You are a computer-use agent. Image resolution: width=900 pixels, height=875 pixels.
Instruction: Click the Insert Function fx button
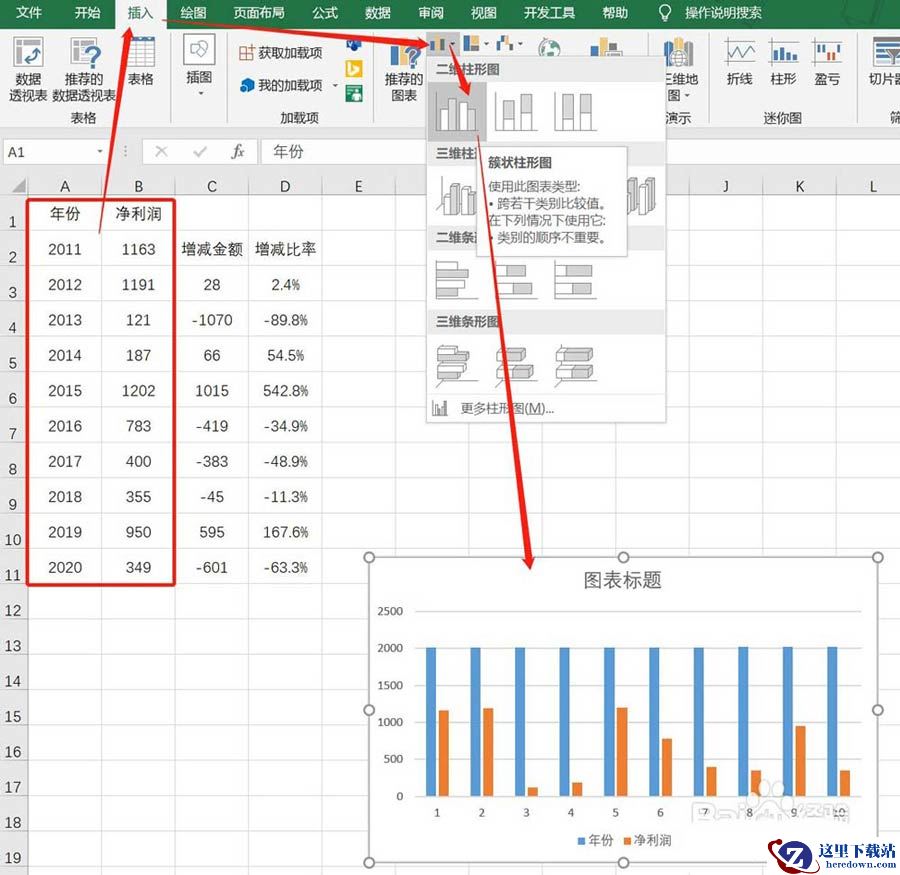point(238,152)
